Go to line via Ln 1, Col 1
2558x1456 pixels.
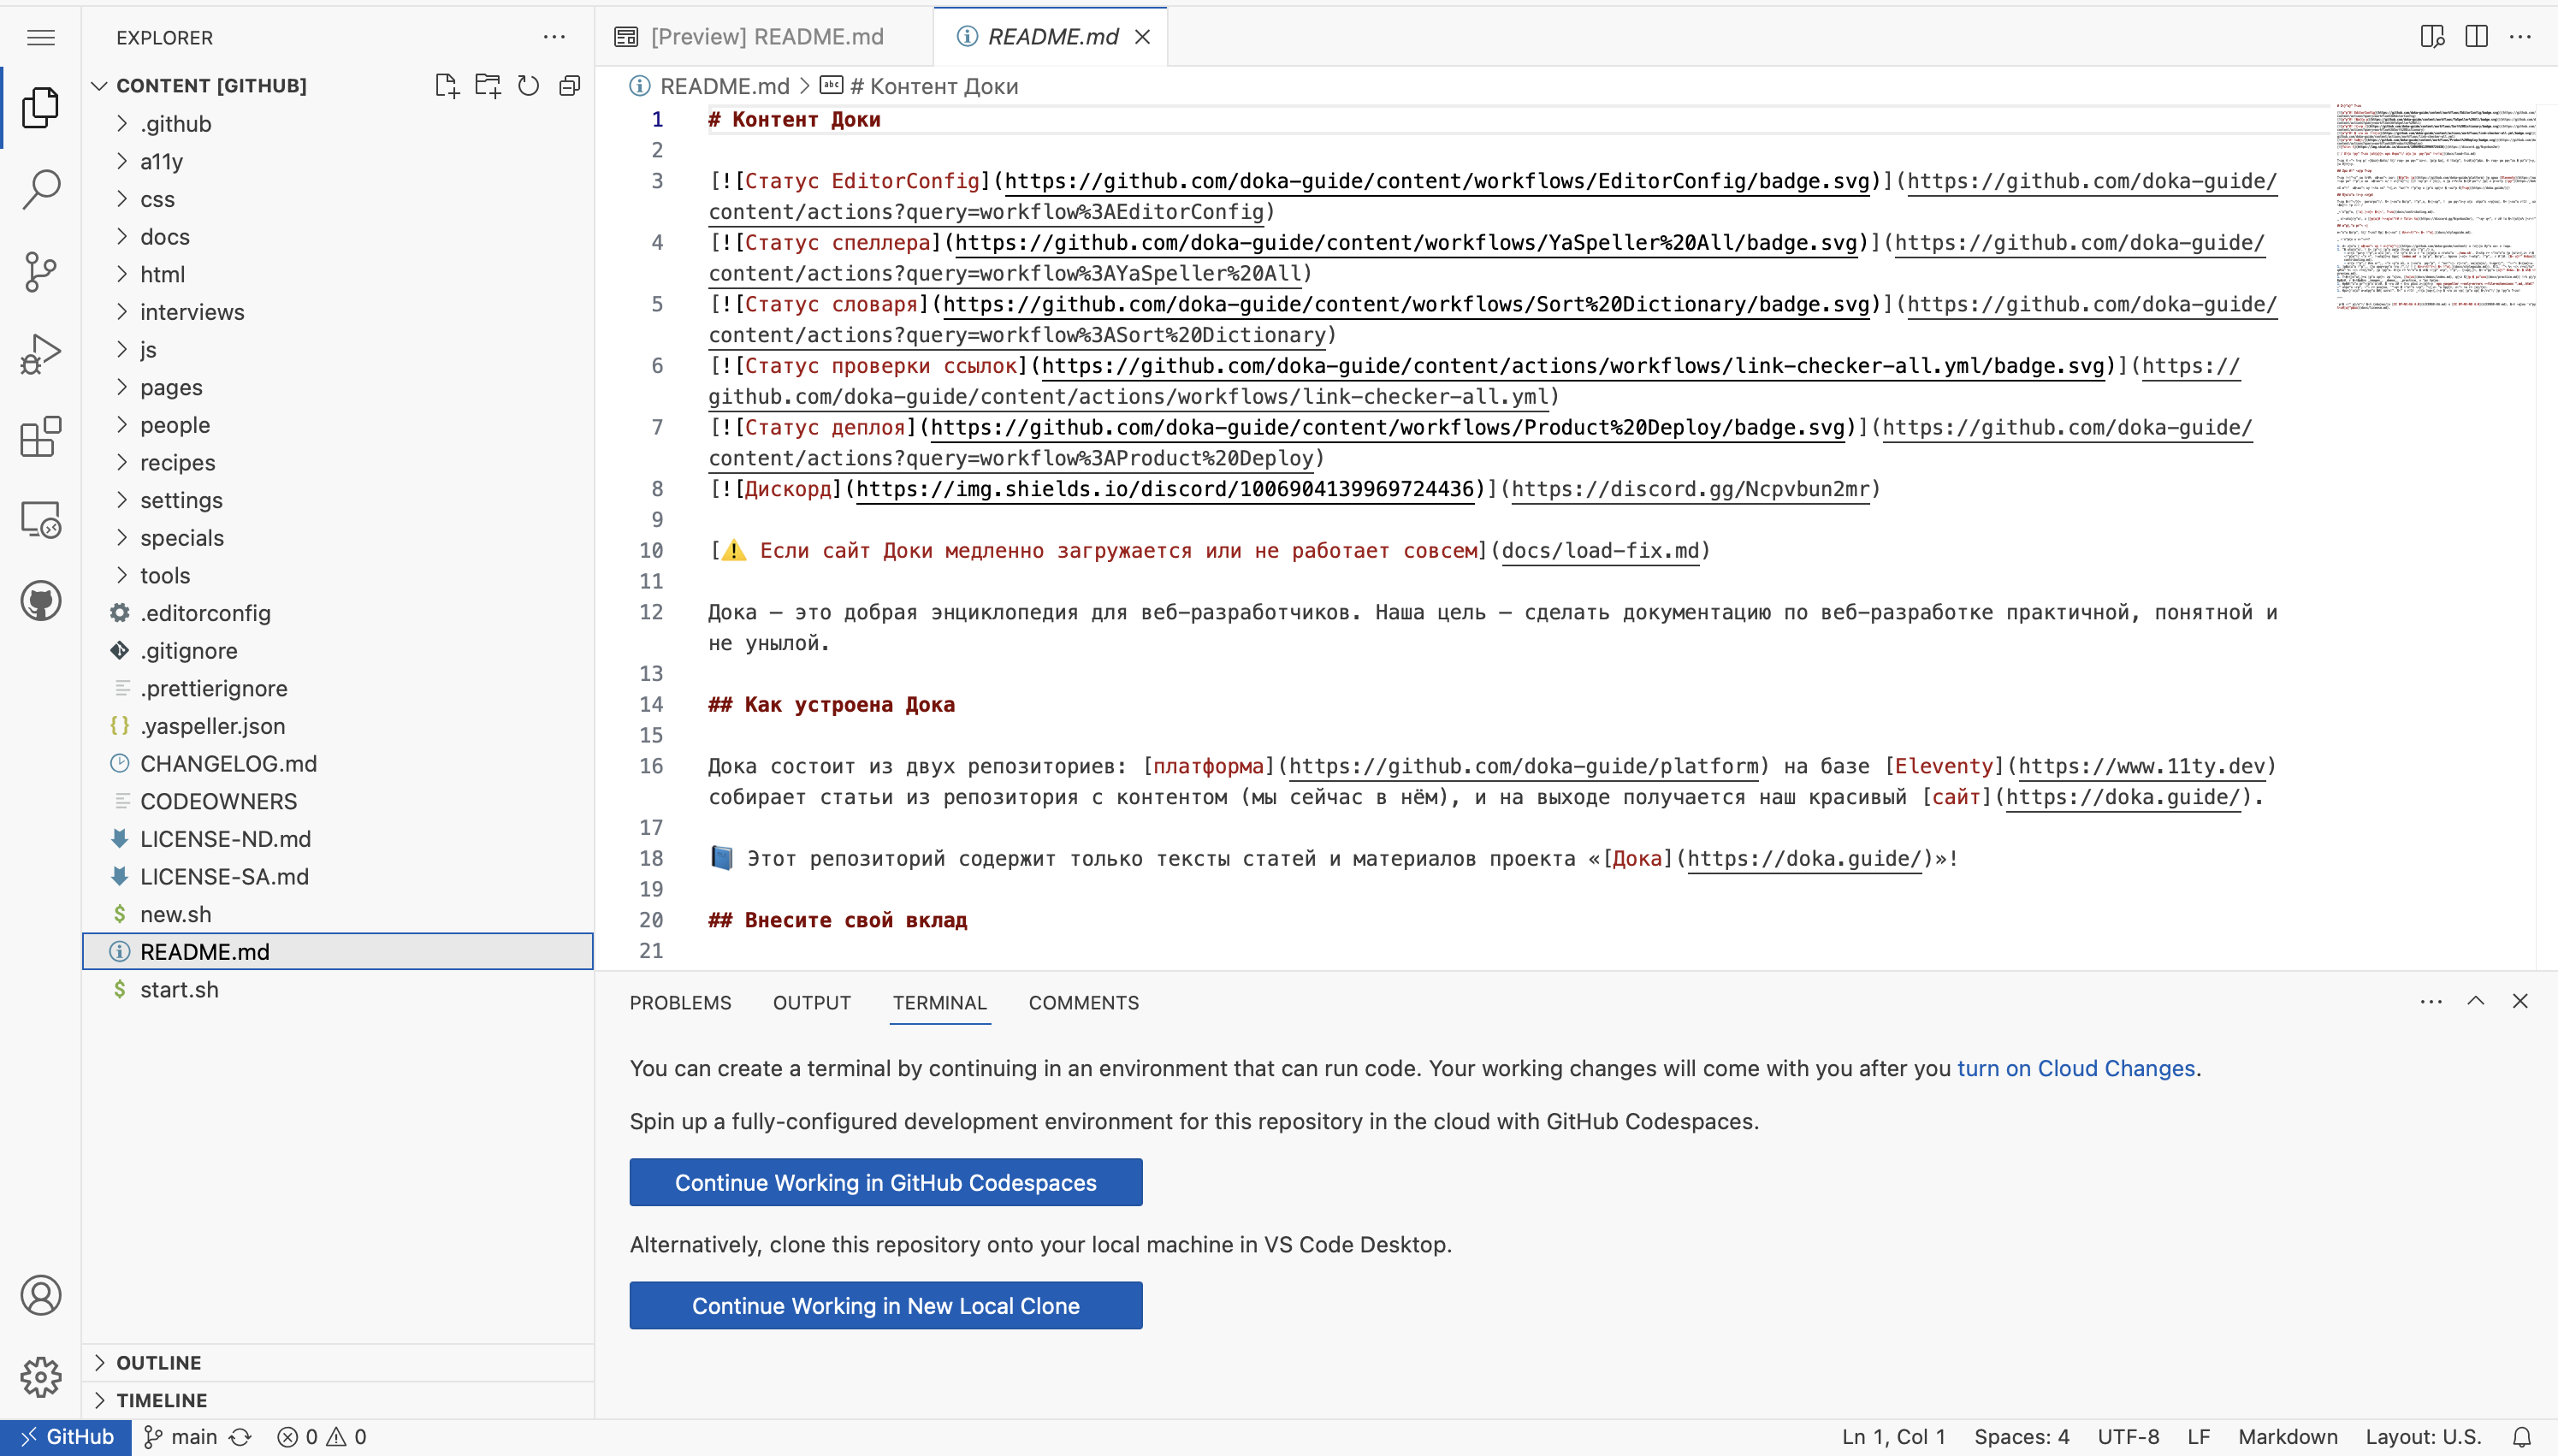pyautogui.click(x=1893, y=1437)
